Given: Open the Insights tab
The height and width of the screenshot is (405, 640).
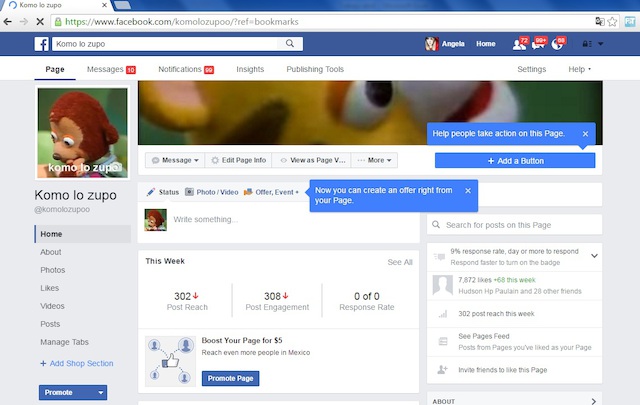Looking at the screenshot, I should pyautogui.click(x=250, y=69).
